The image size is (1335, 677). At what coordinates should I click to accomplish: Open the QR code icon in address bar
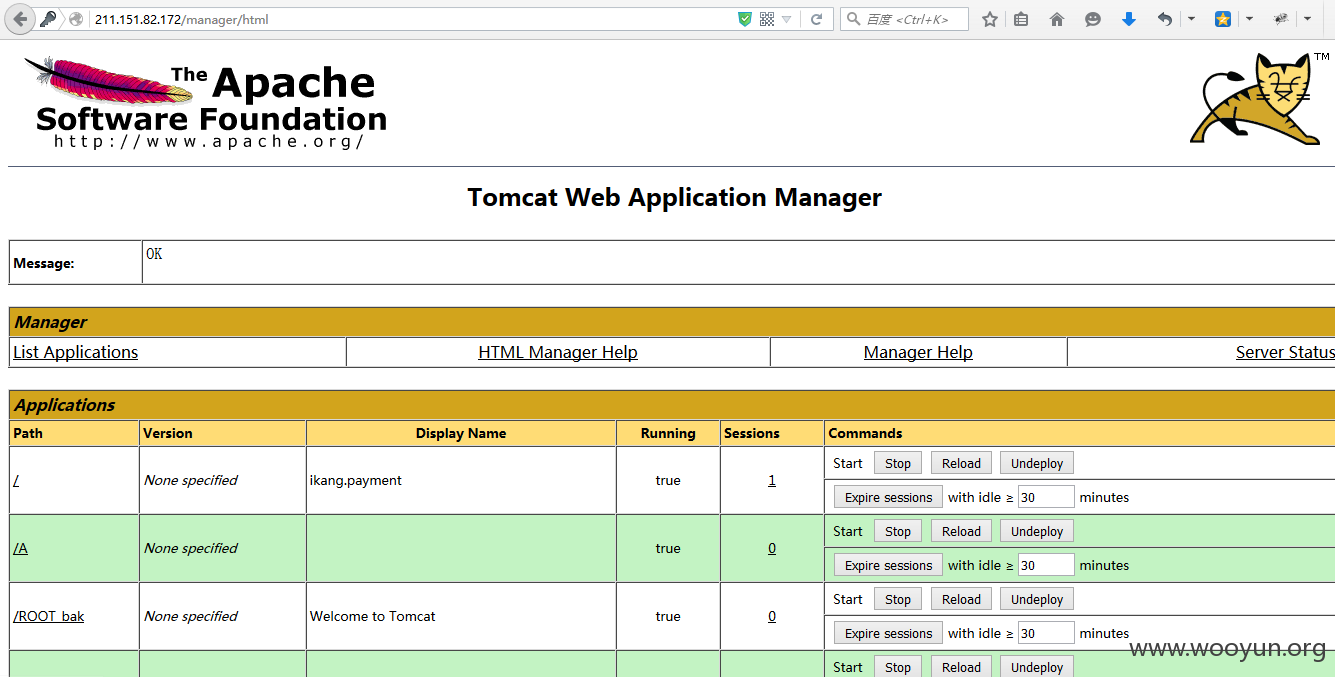click(767, 19)
